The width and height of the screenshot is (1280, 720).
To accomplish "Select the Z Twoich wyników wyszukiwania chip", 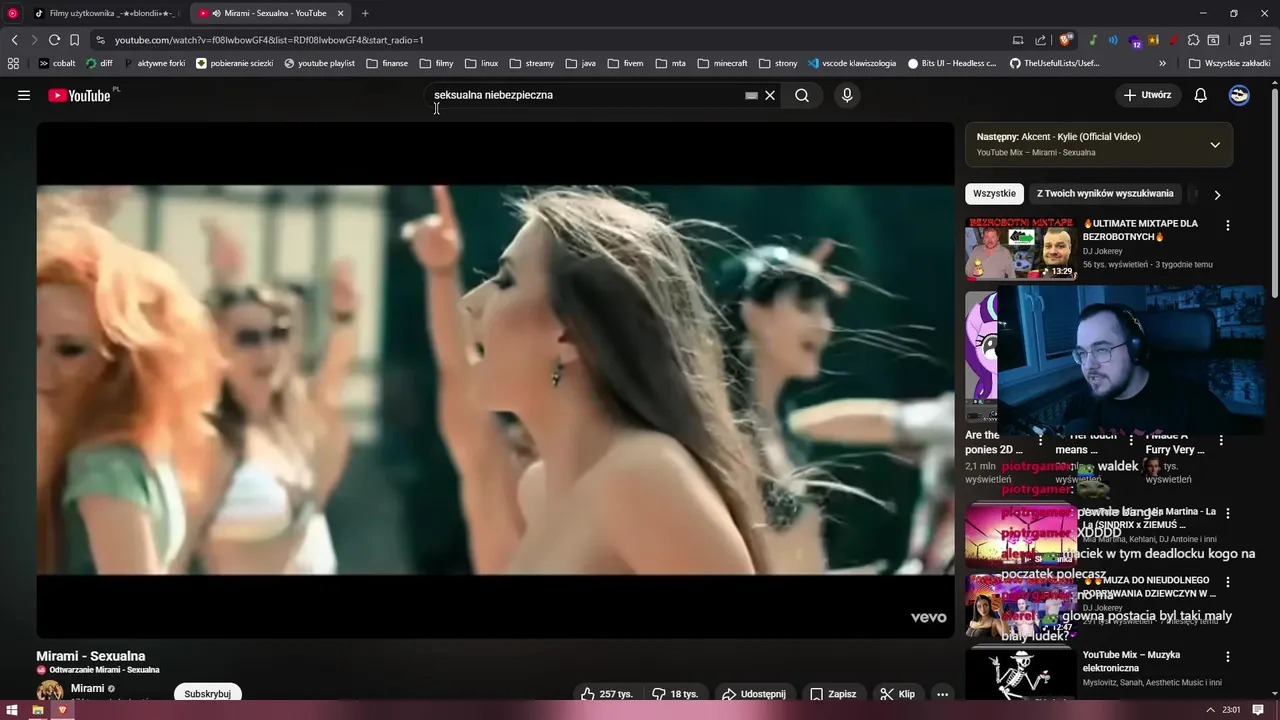I will point(1105,194).
